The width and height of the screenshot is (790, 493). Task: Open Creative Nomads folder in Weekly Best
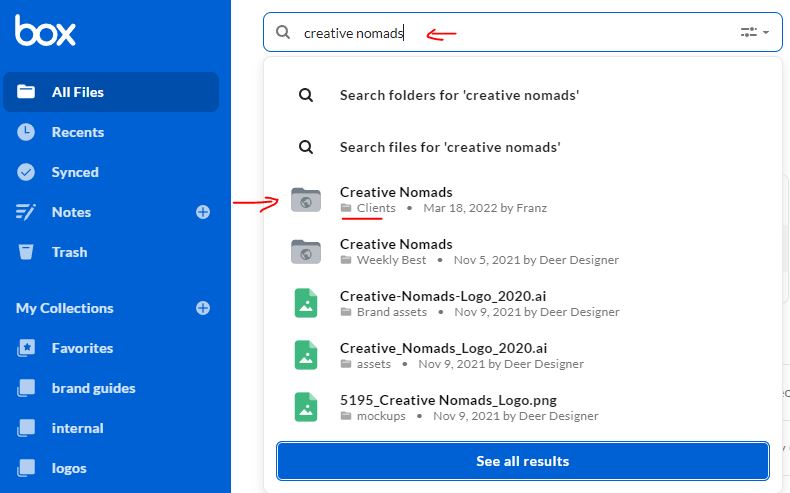[396, 244]
